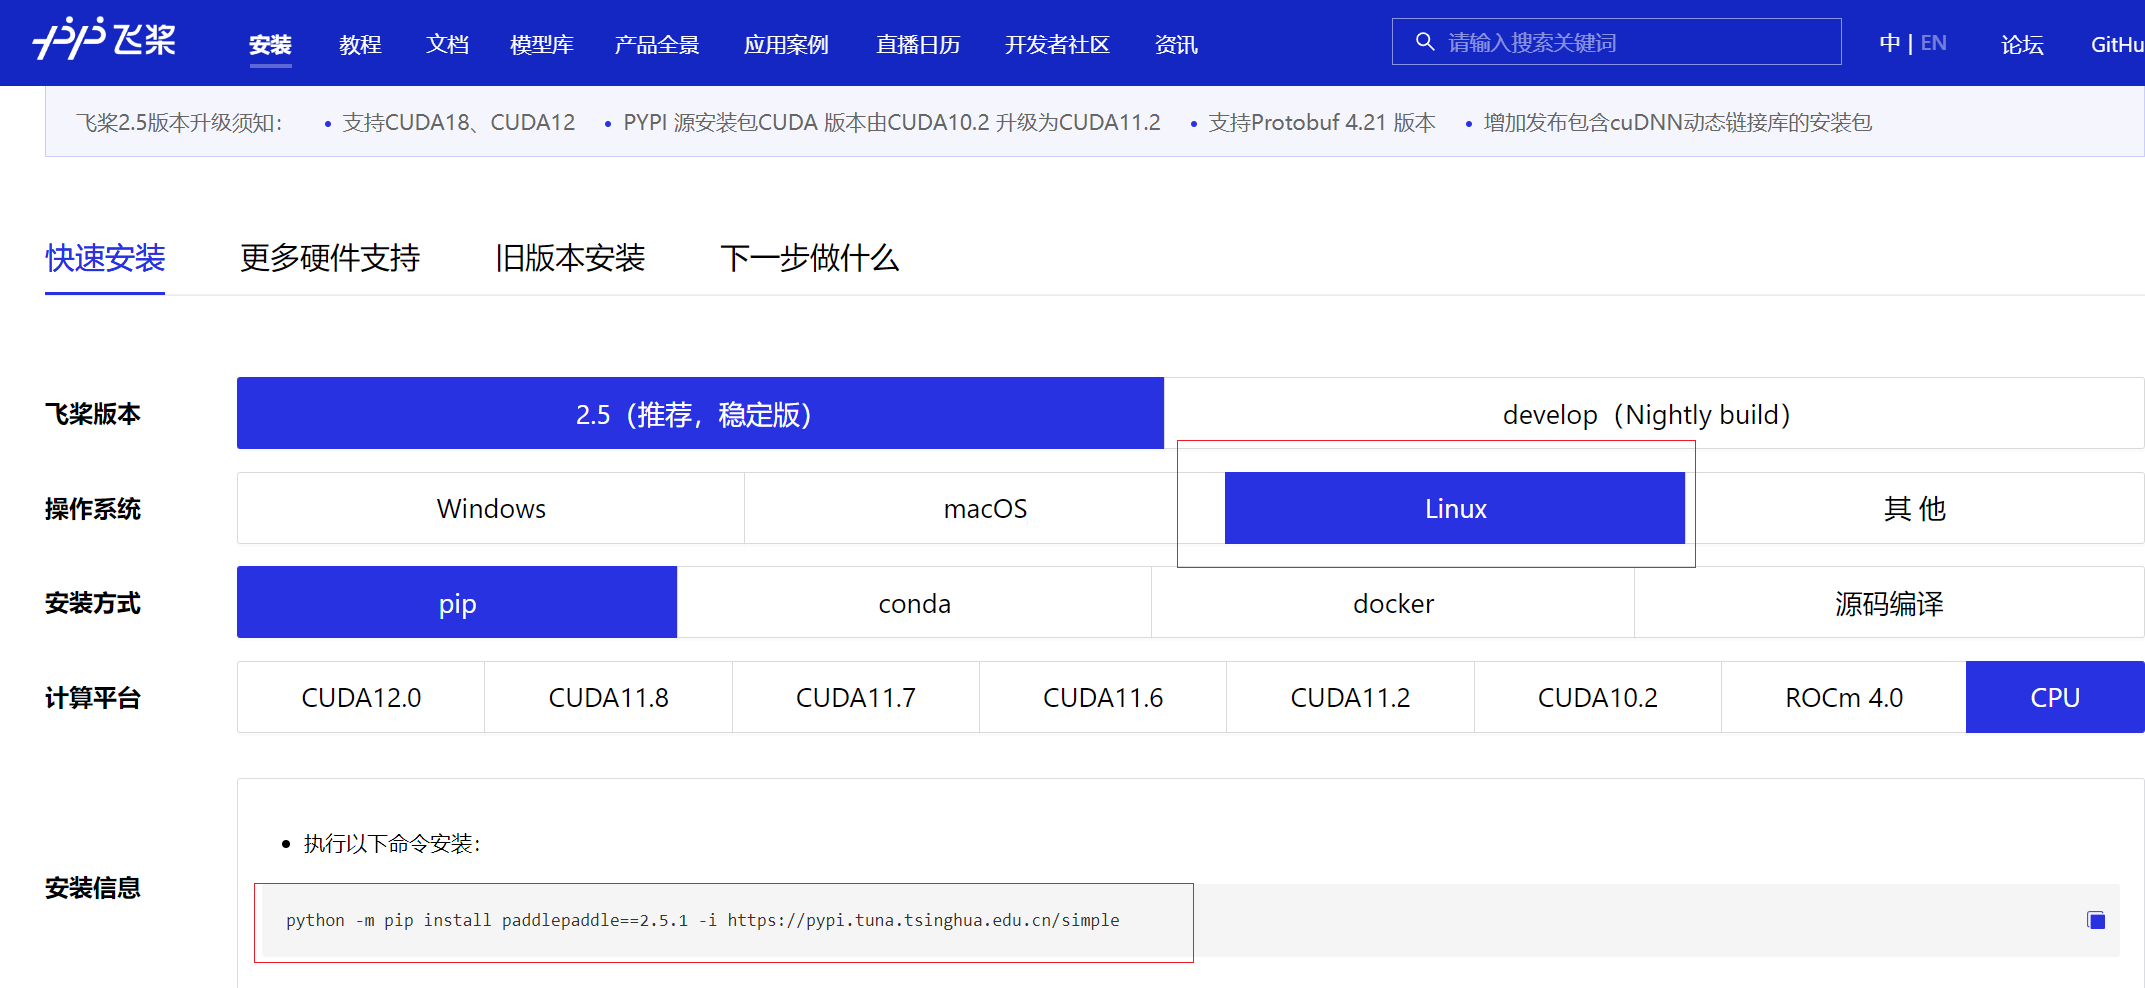Image resolution: width=2145 pixels, height=988 pixels.
Task: Open 资讯 in the top nav
Action: click(1176, 45)
